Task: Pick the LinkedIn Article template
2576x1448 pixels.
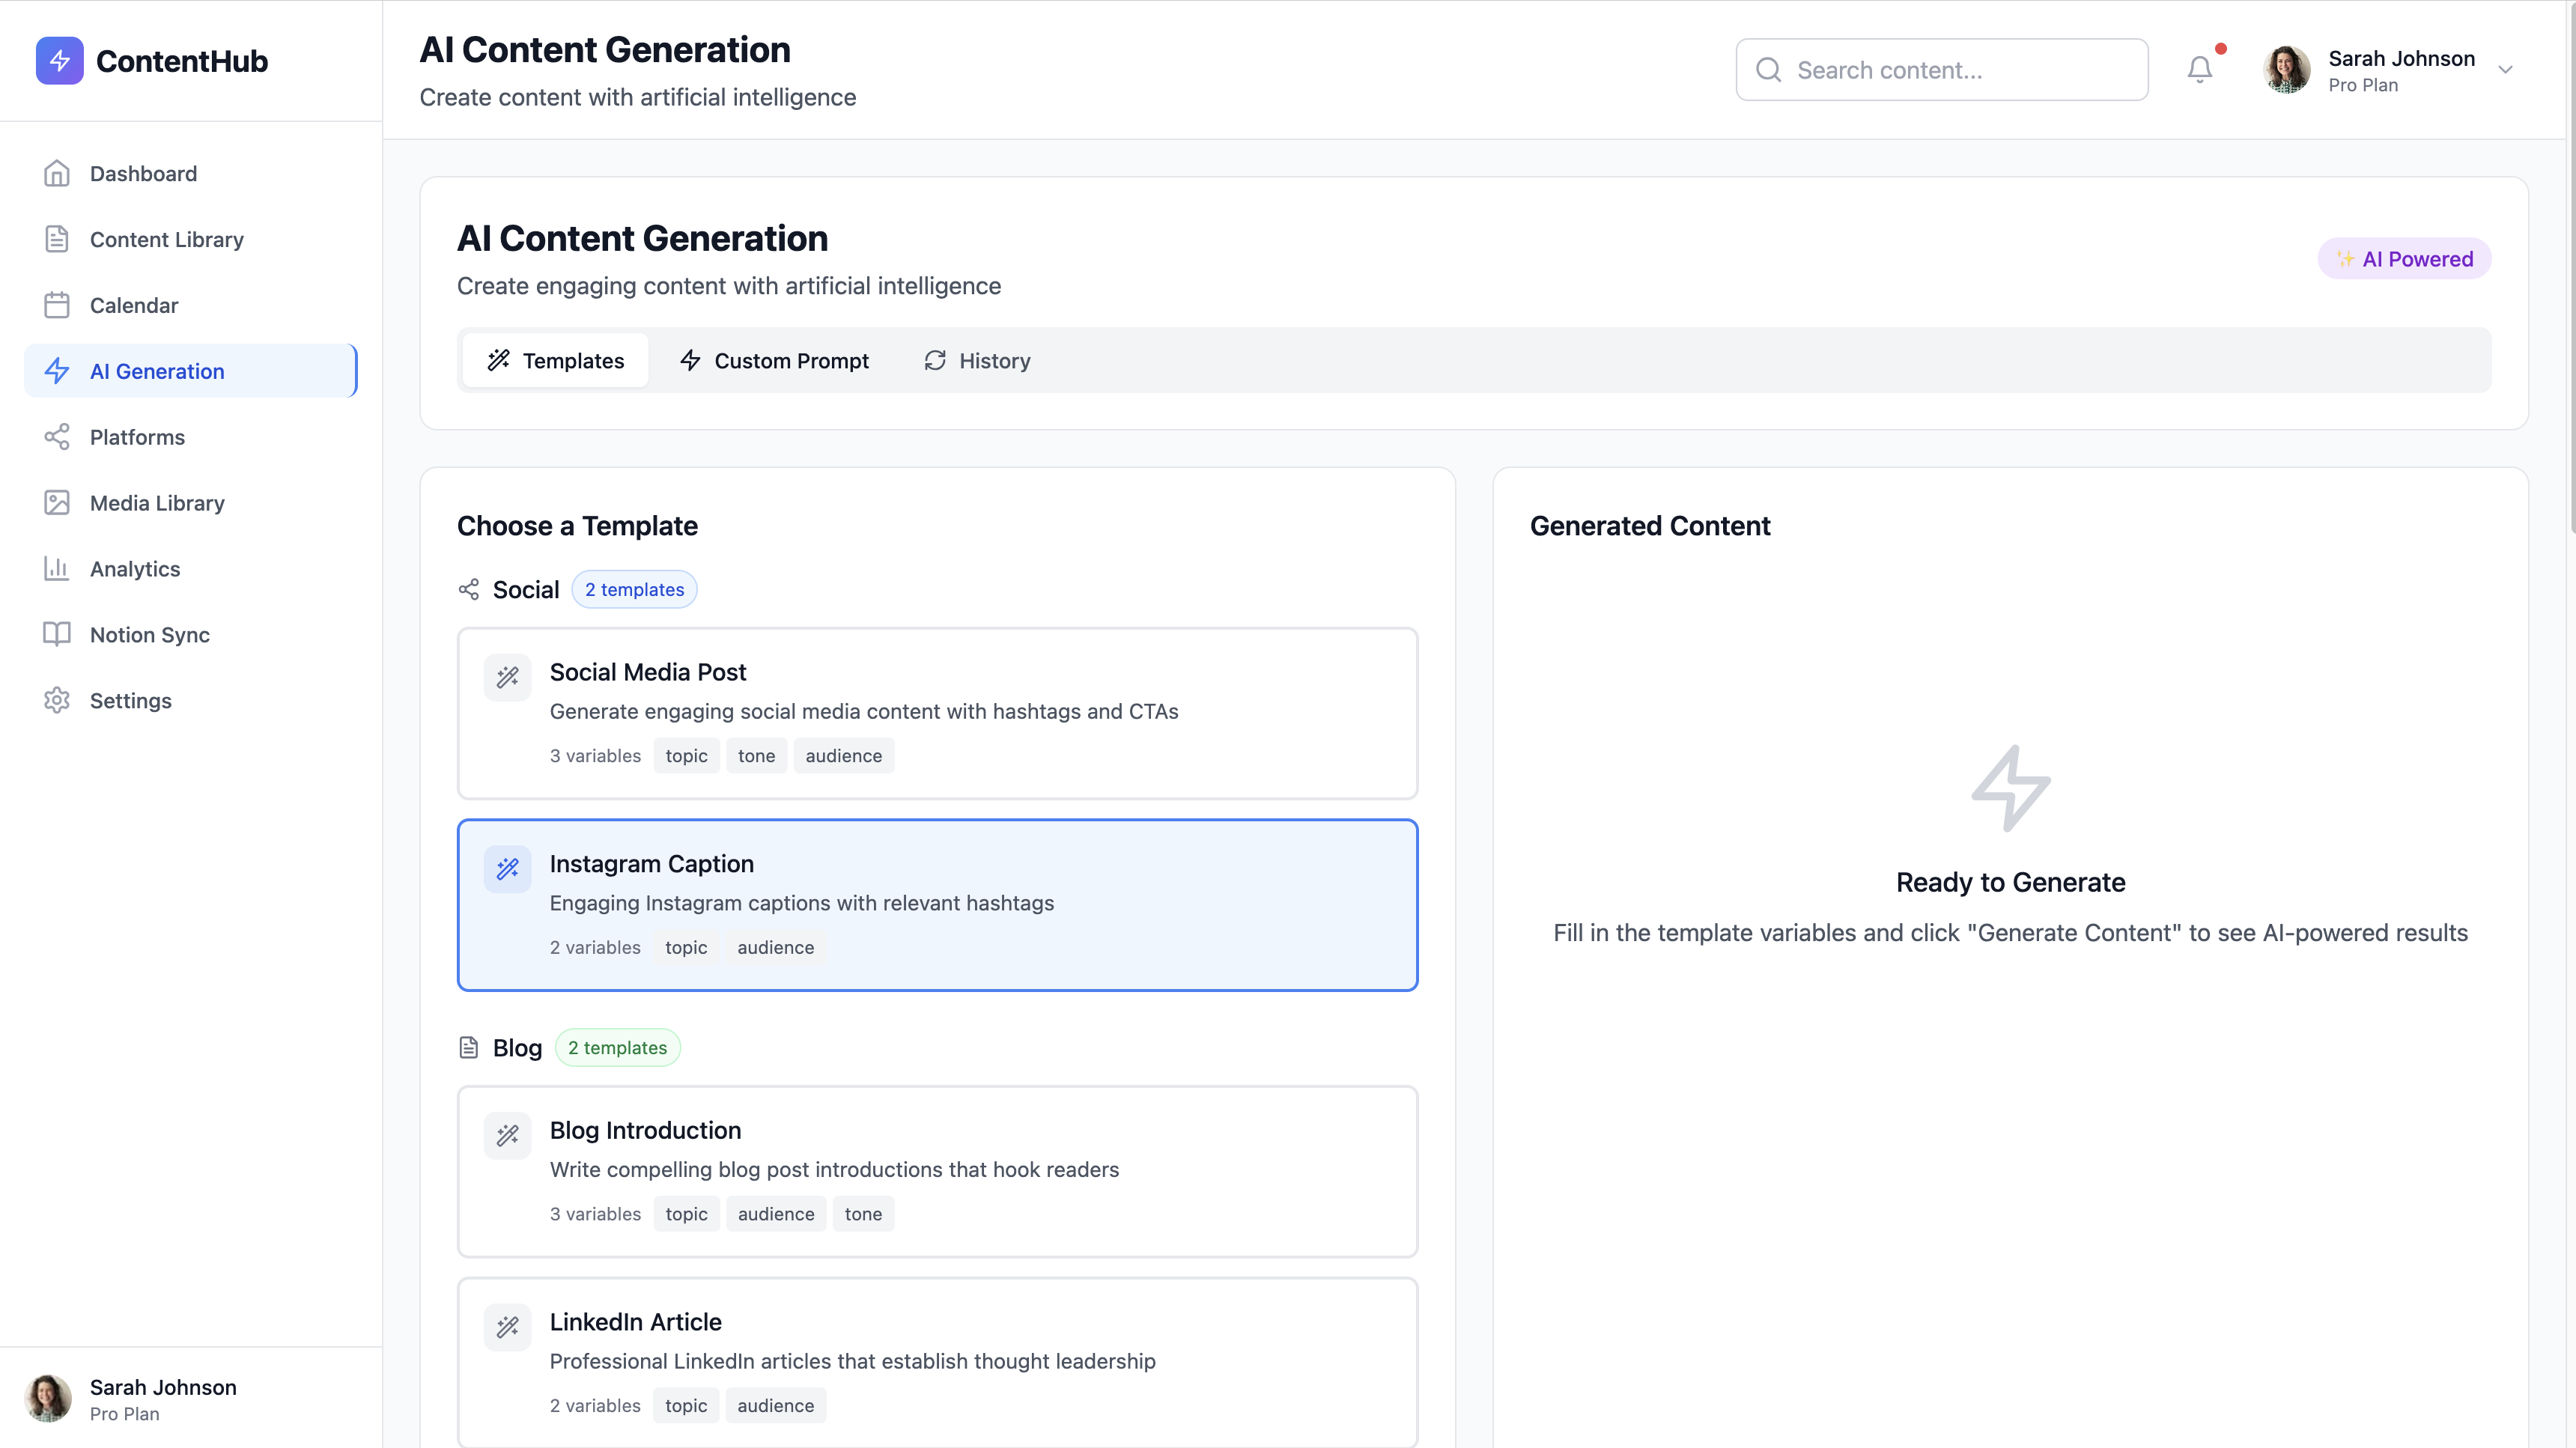Action: tap(937, 1362)
